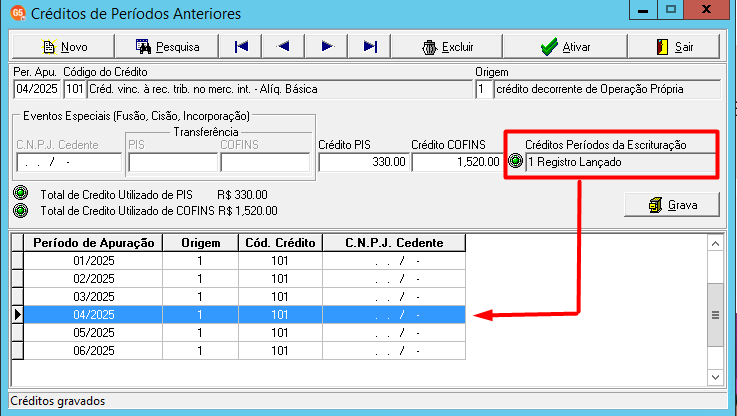Jump to the last record arrow
737x416 pixels.
370,47
